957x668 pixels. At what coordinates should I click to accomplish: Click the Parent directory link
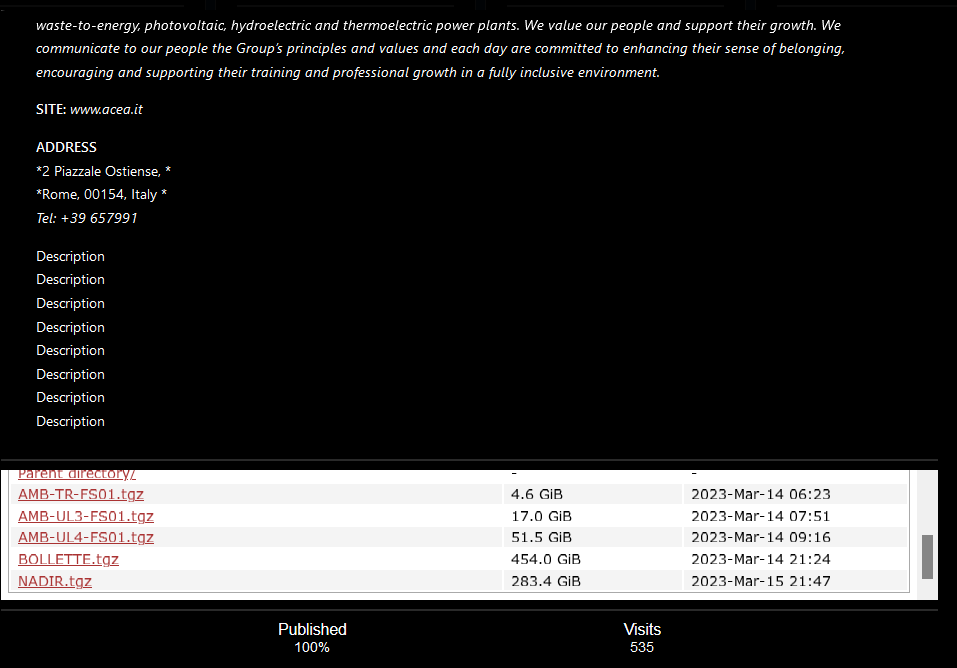tap(77, 474)
